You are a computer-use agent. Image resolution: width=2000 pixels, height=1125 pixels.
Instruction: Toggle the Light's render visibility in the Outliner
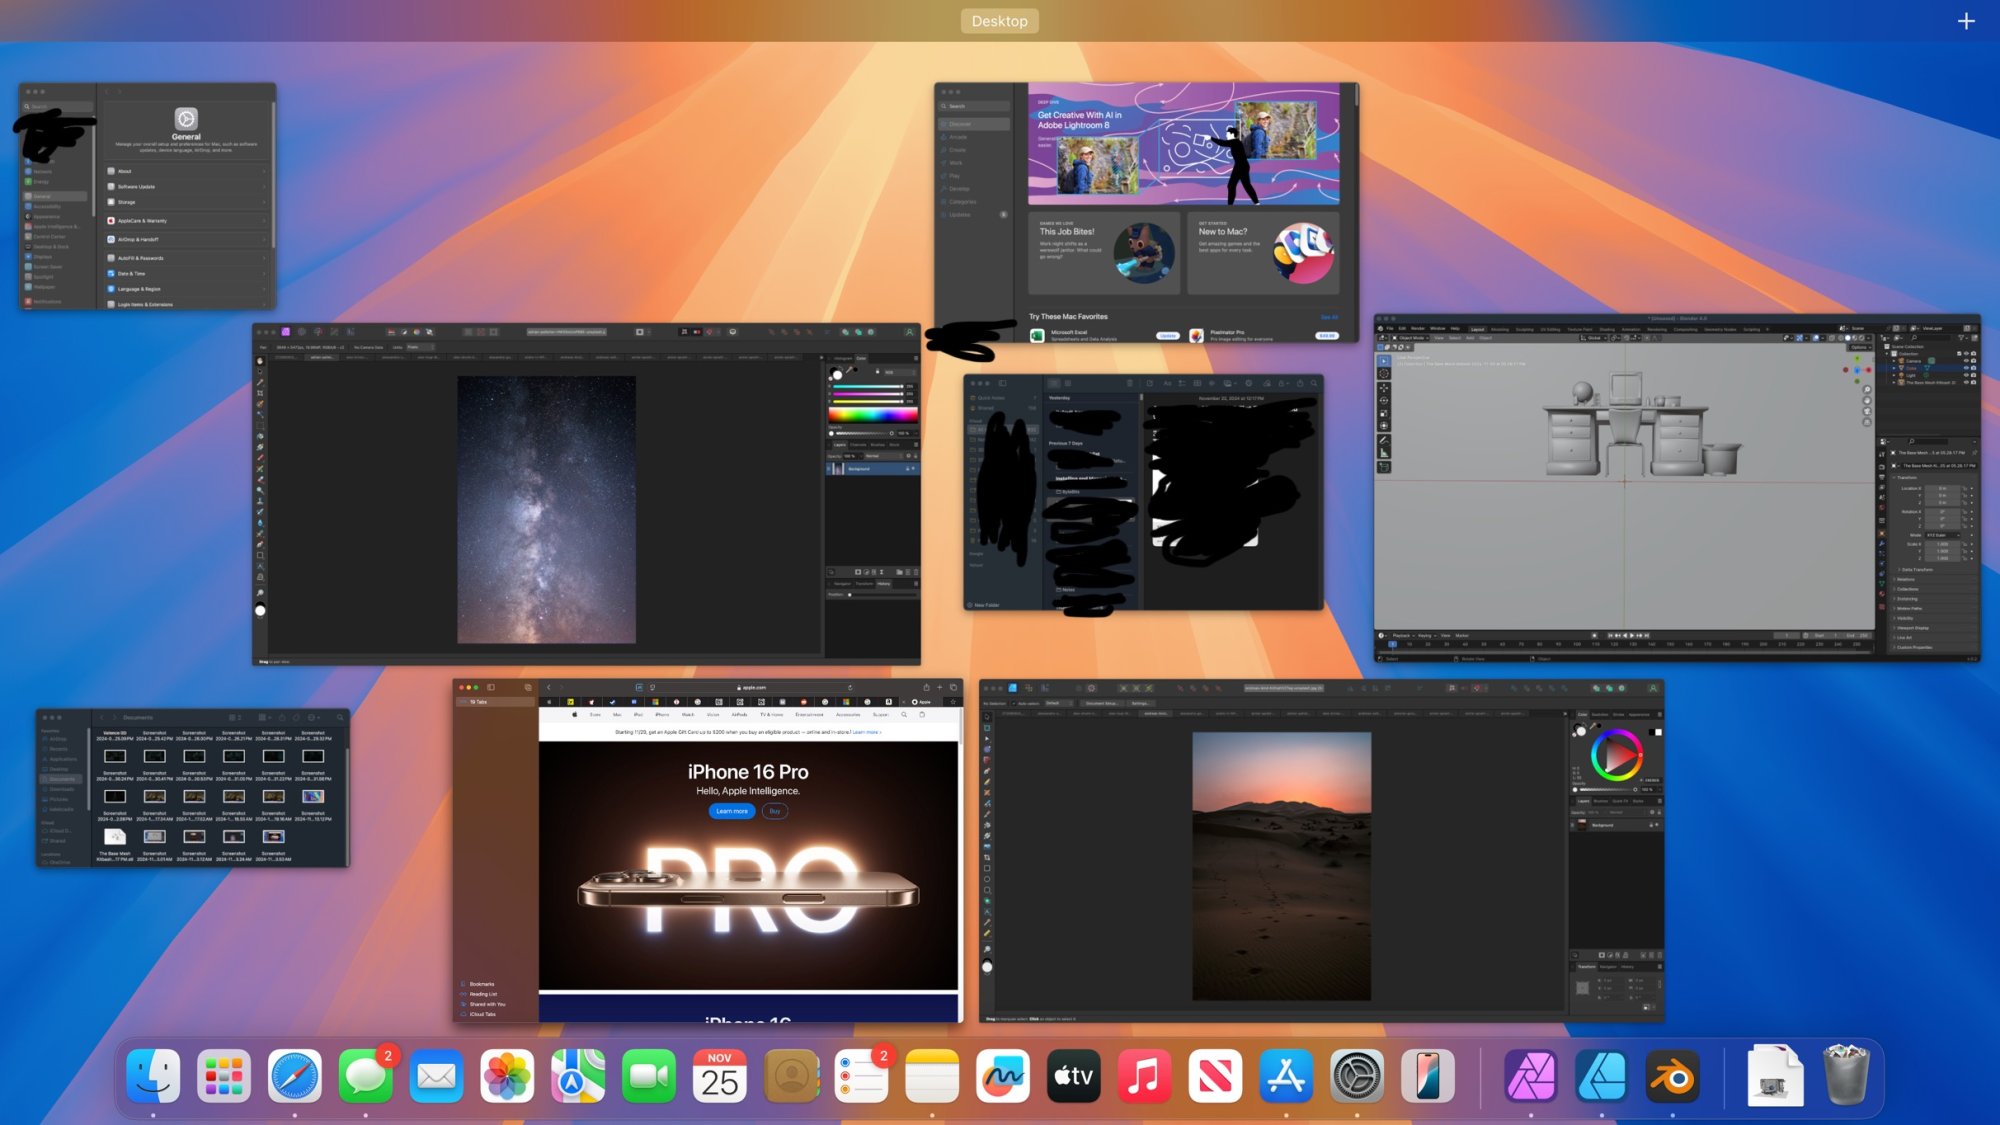1973,375
